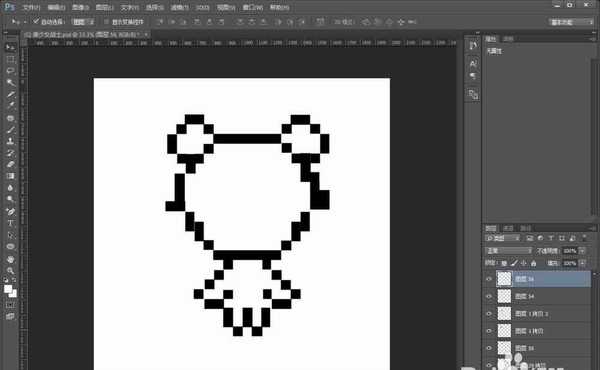Viewport: 600px width, 370px height.
Task: Click the opacity 100% input field
Action: pos(570,251)
